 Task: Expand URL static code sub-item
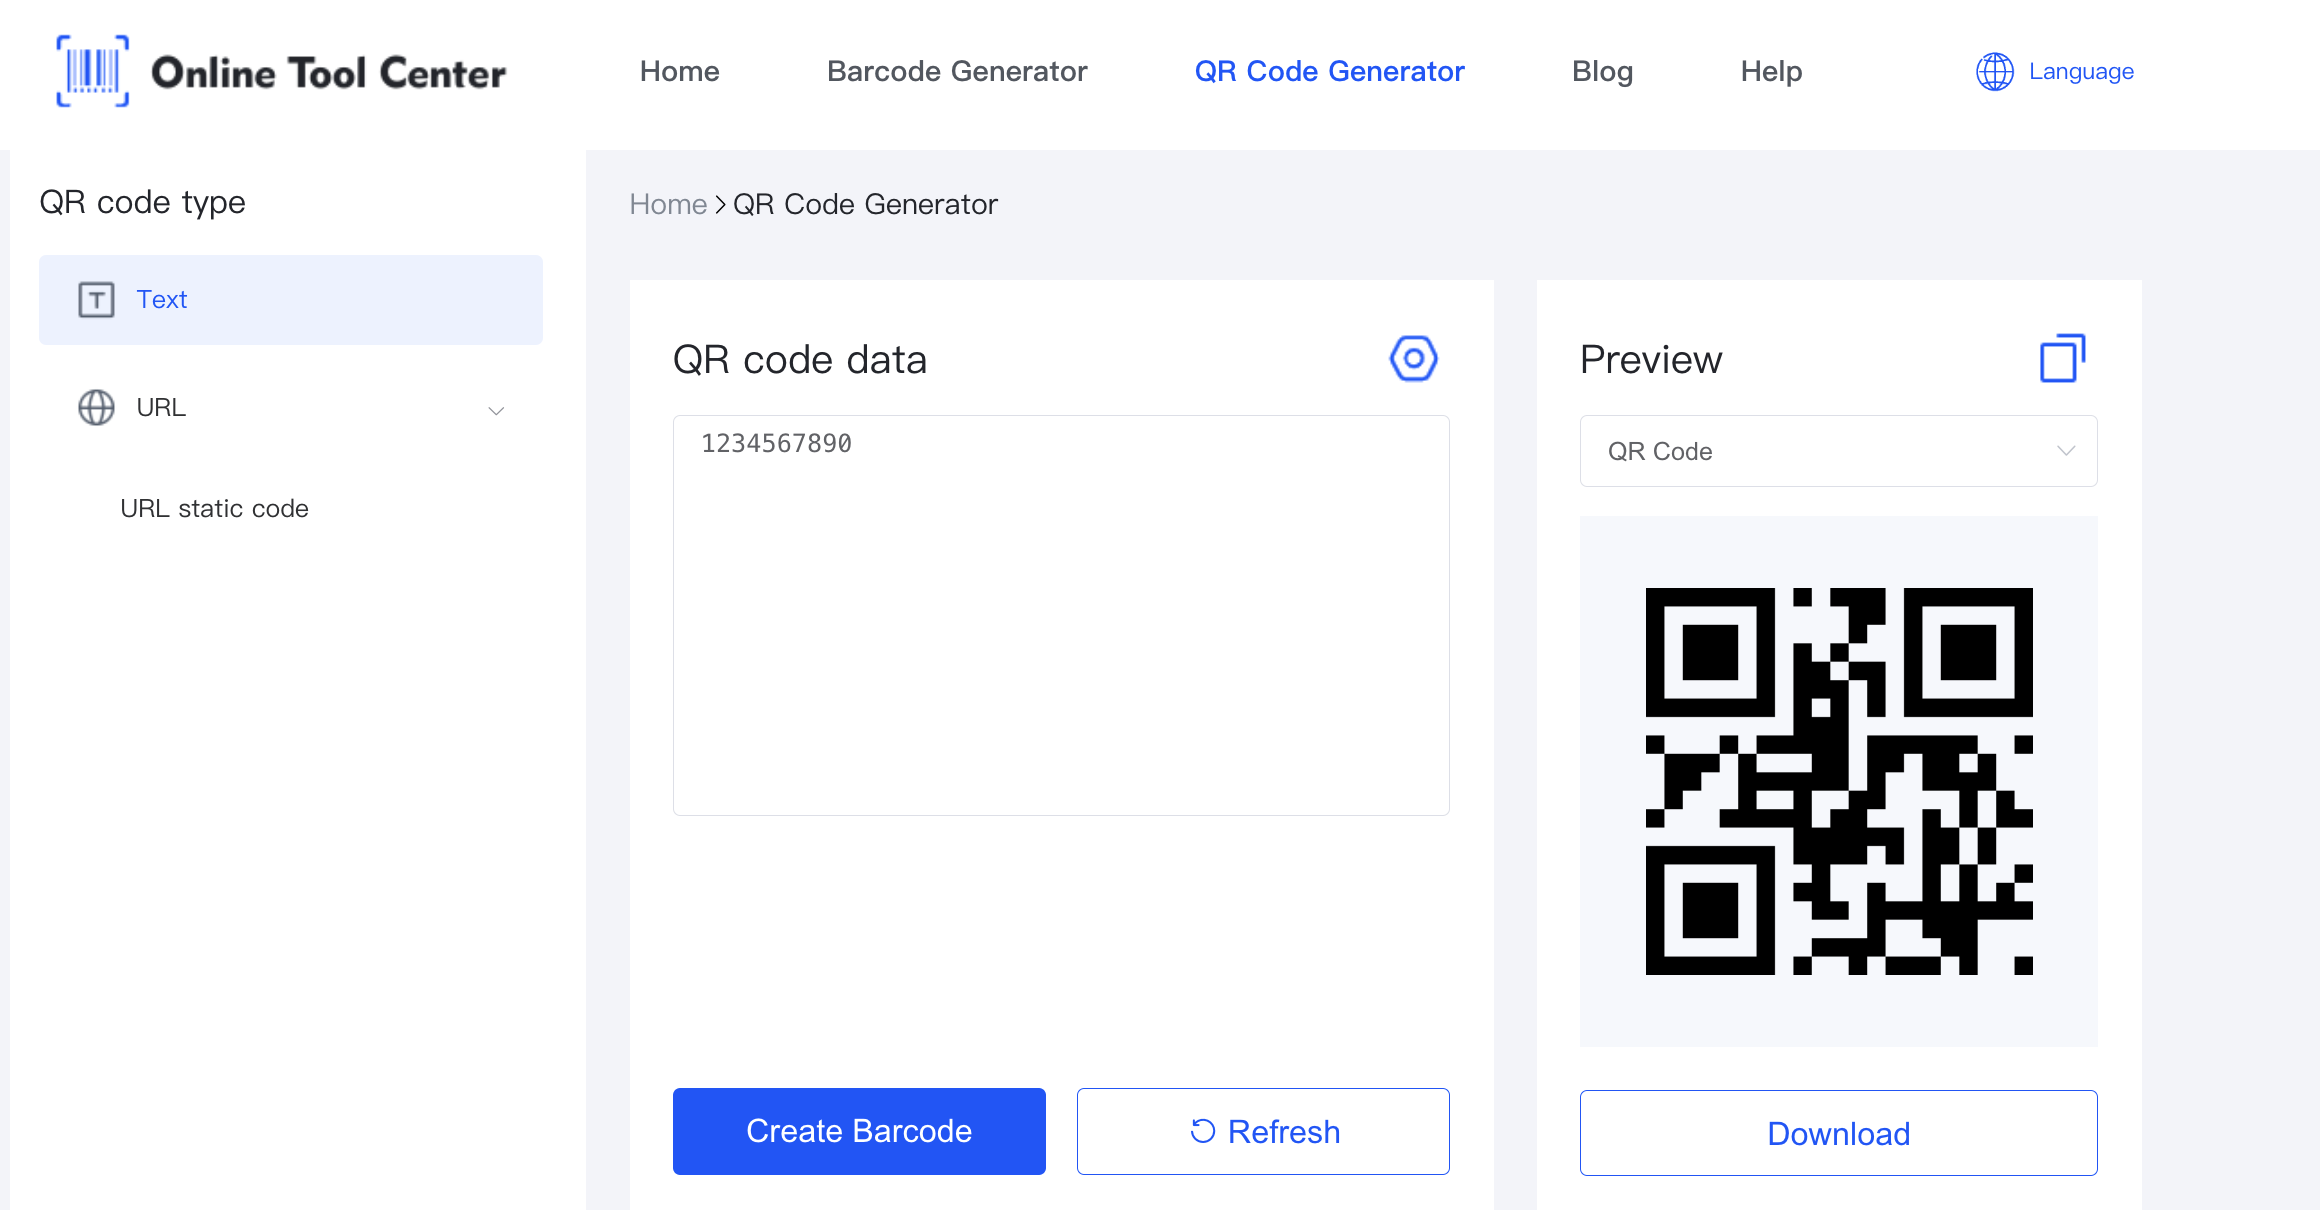point(215,509)
